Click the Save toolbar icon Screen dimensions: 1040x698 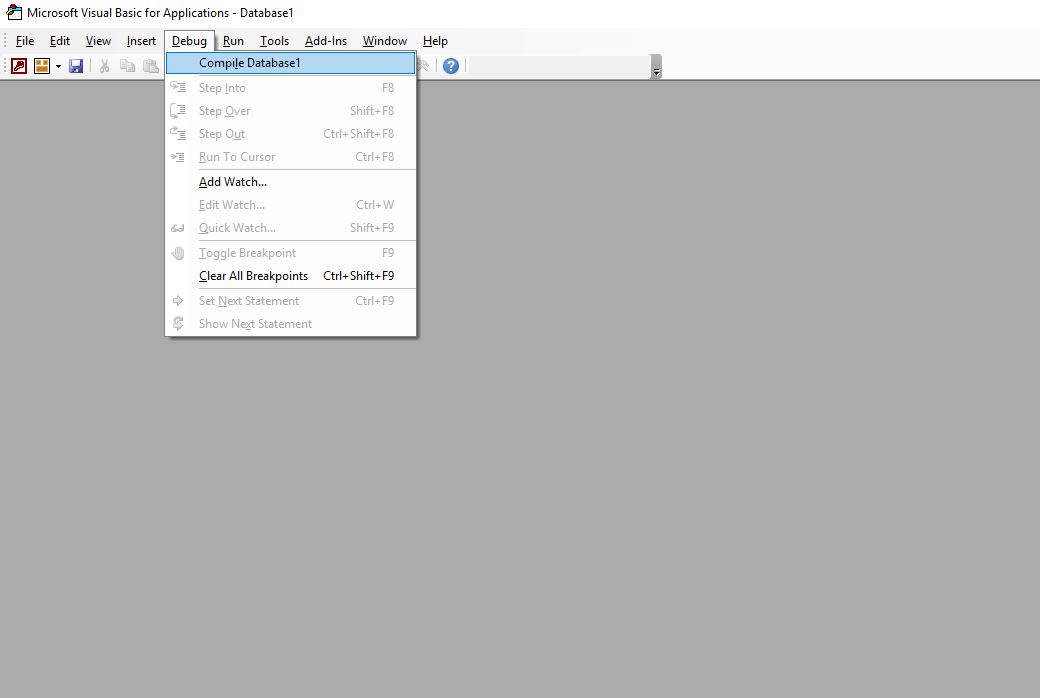(x=76, y=66)
